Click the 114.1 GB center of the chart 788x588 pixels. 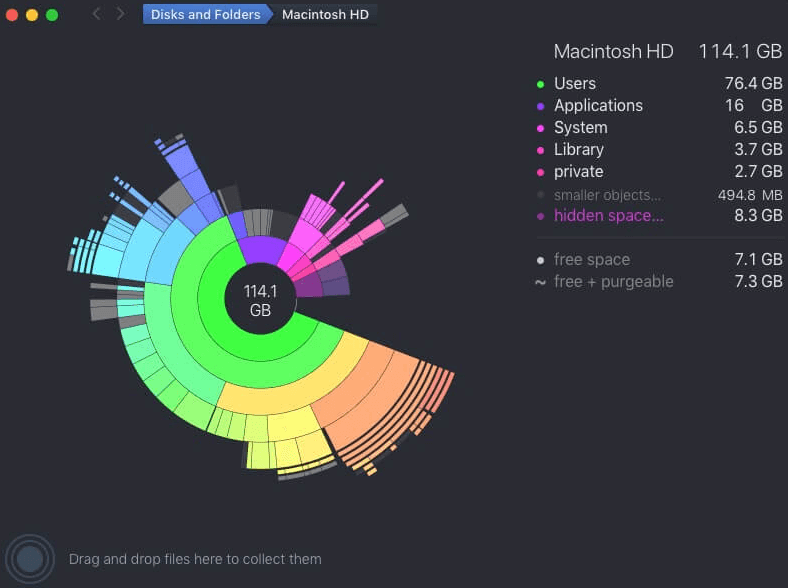coord(259,300)
